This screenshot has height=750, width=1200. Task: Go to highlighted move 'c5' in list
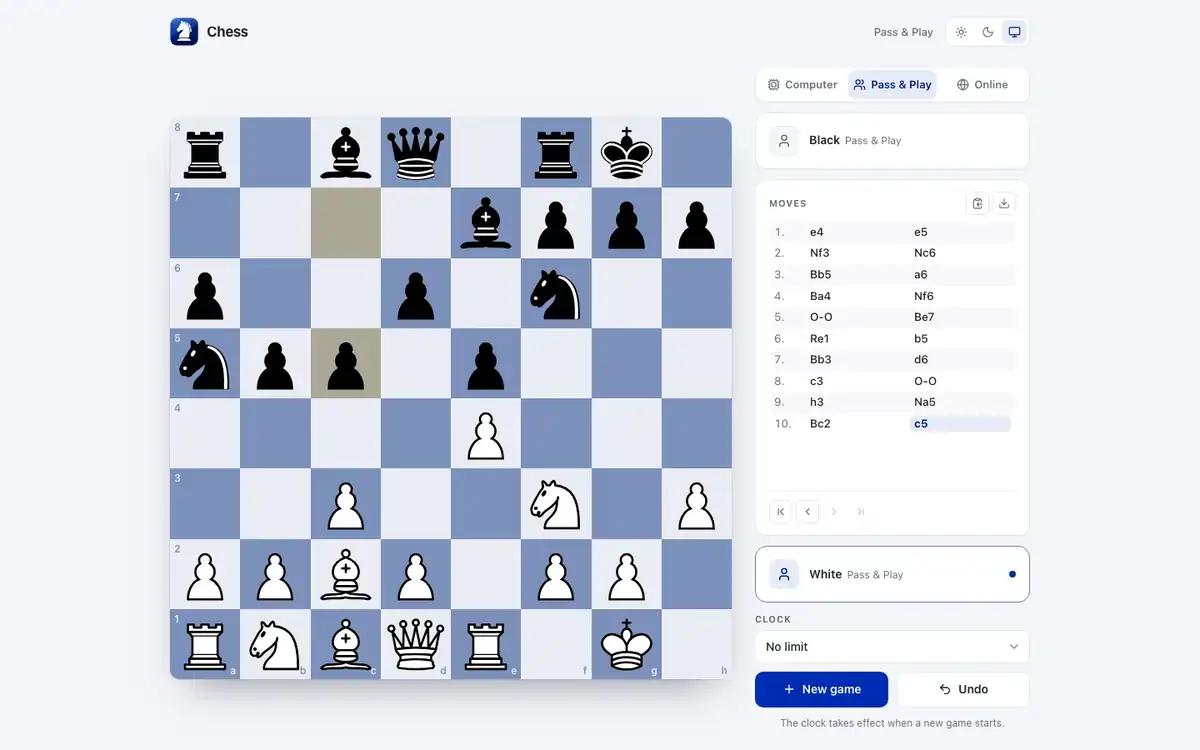pyautogui.click(x=960, y=424)
